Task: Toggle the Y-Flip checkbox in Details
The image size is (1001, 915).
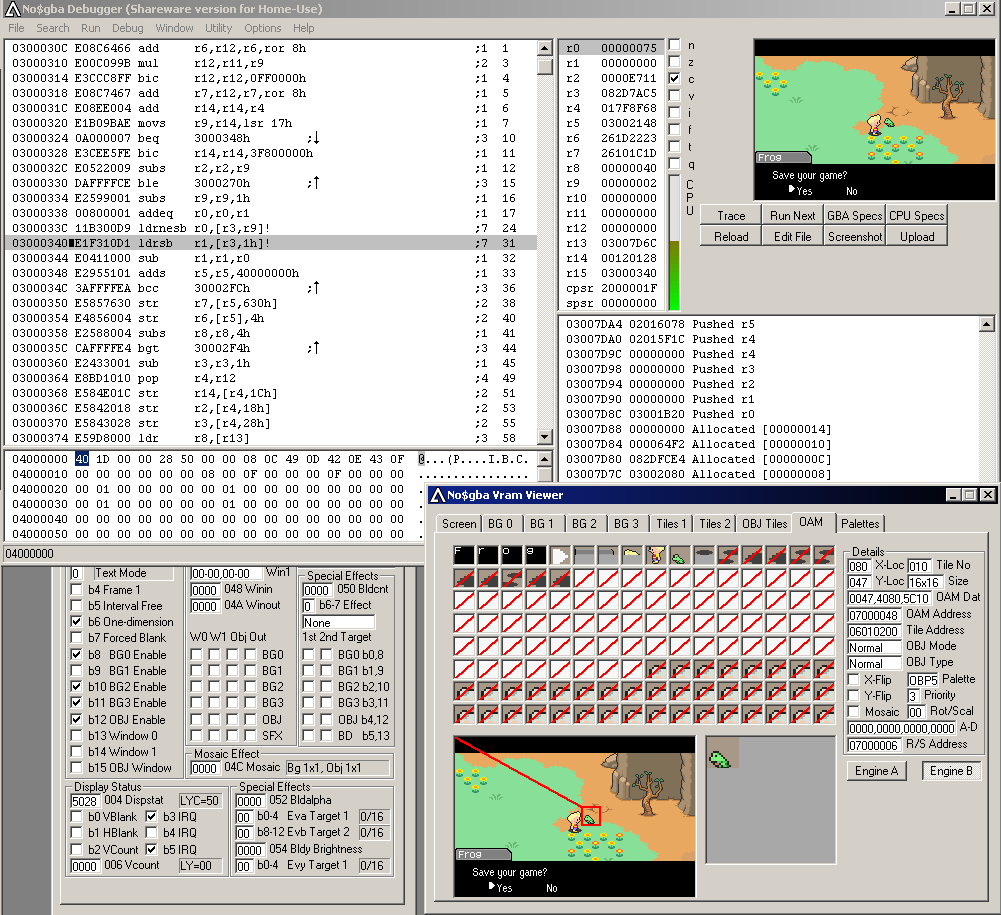Action: click(854, 695)
